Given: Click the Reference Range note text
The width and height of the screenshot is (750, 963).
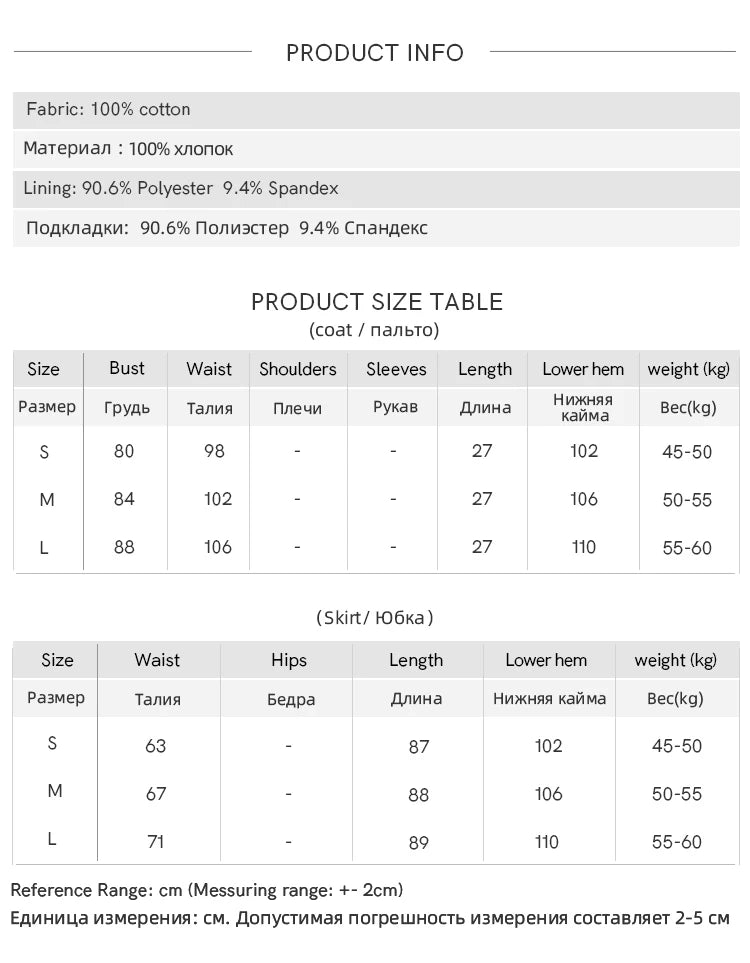Looking at the screenshot, I should click(x=207, y=891).
